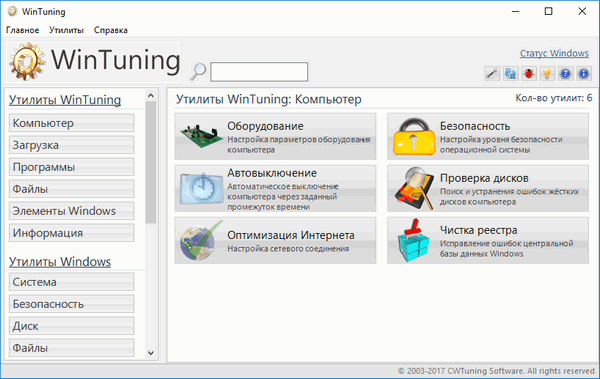Click the blue question mark help icon
Image resolution: width=600 pixels, height=379 pixels.
pos(565,73)
